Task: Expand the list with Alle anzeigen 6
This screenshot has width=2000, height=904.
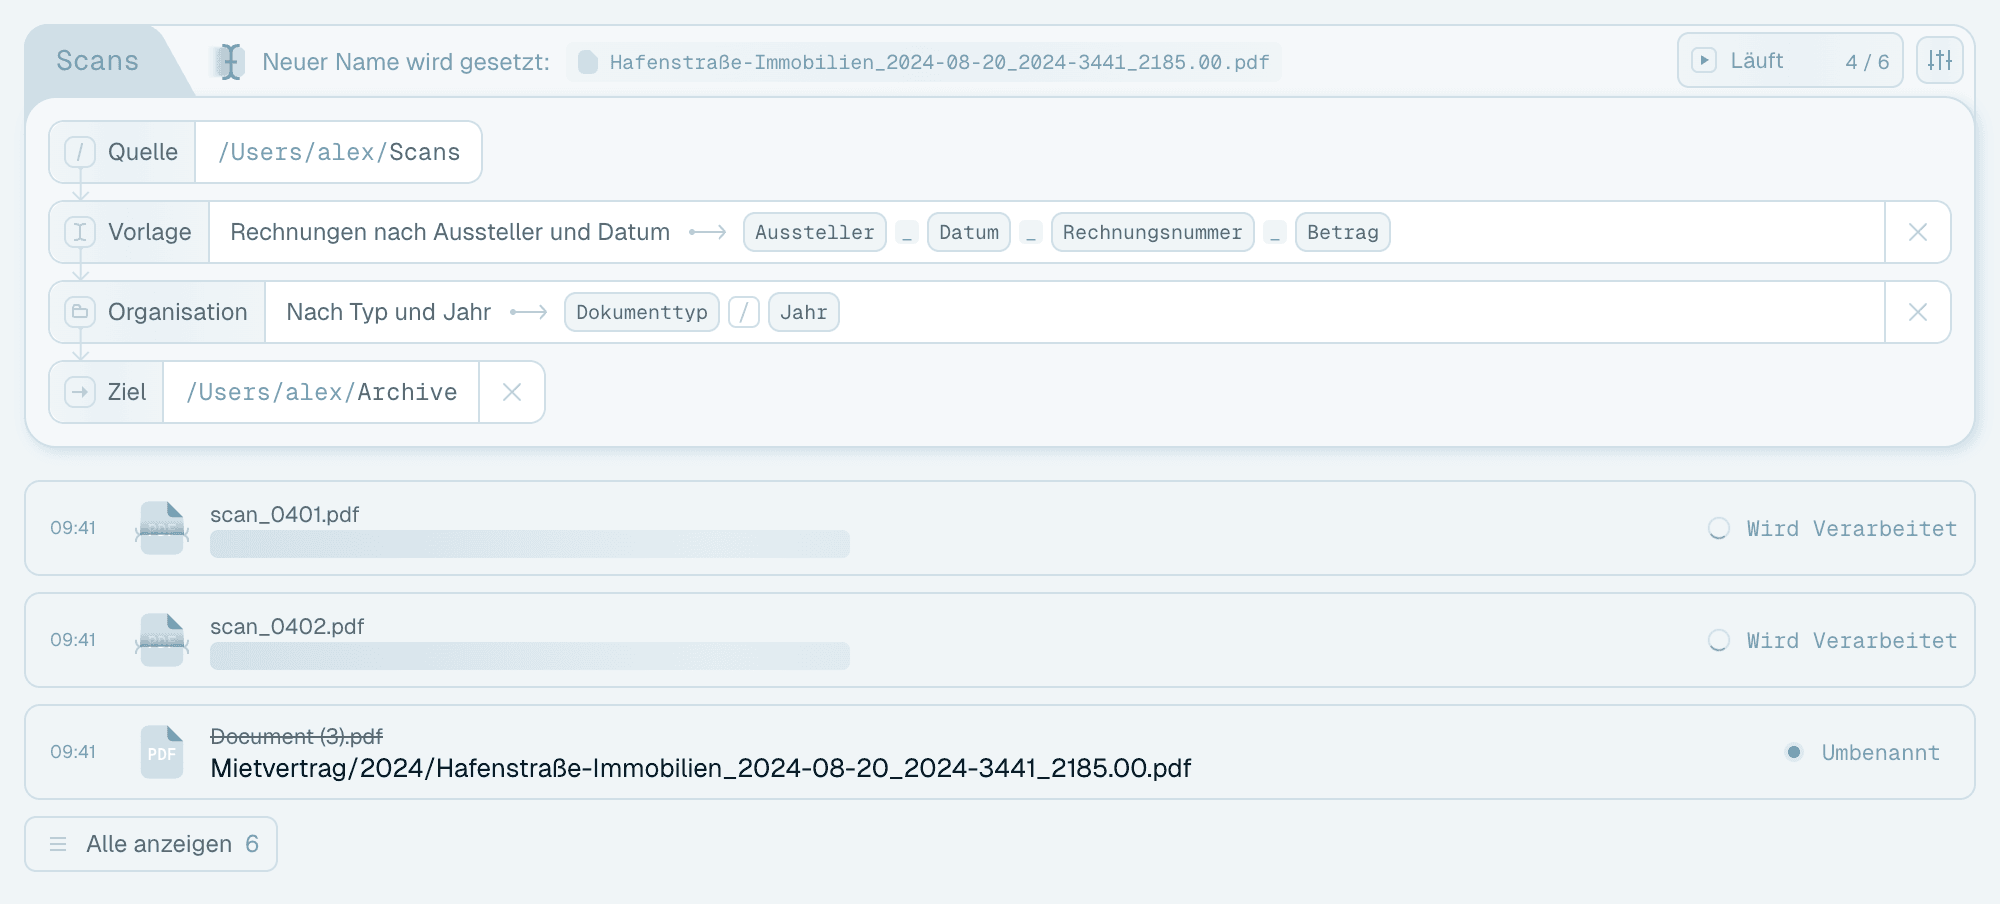Action: click(x=151, y=844)
